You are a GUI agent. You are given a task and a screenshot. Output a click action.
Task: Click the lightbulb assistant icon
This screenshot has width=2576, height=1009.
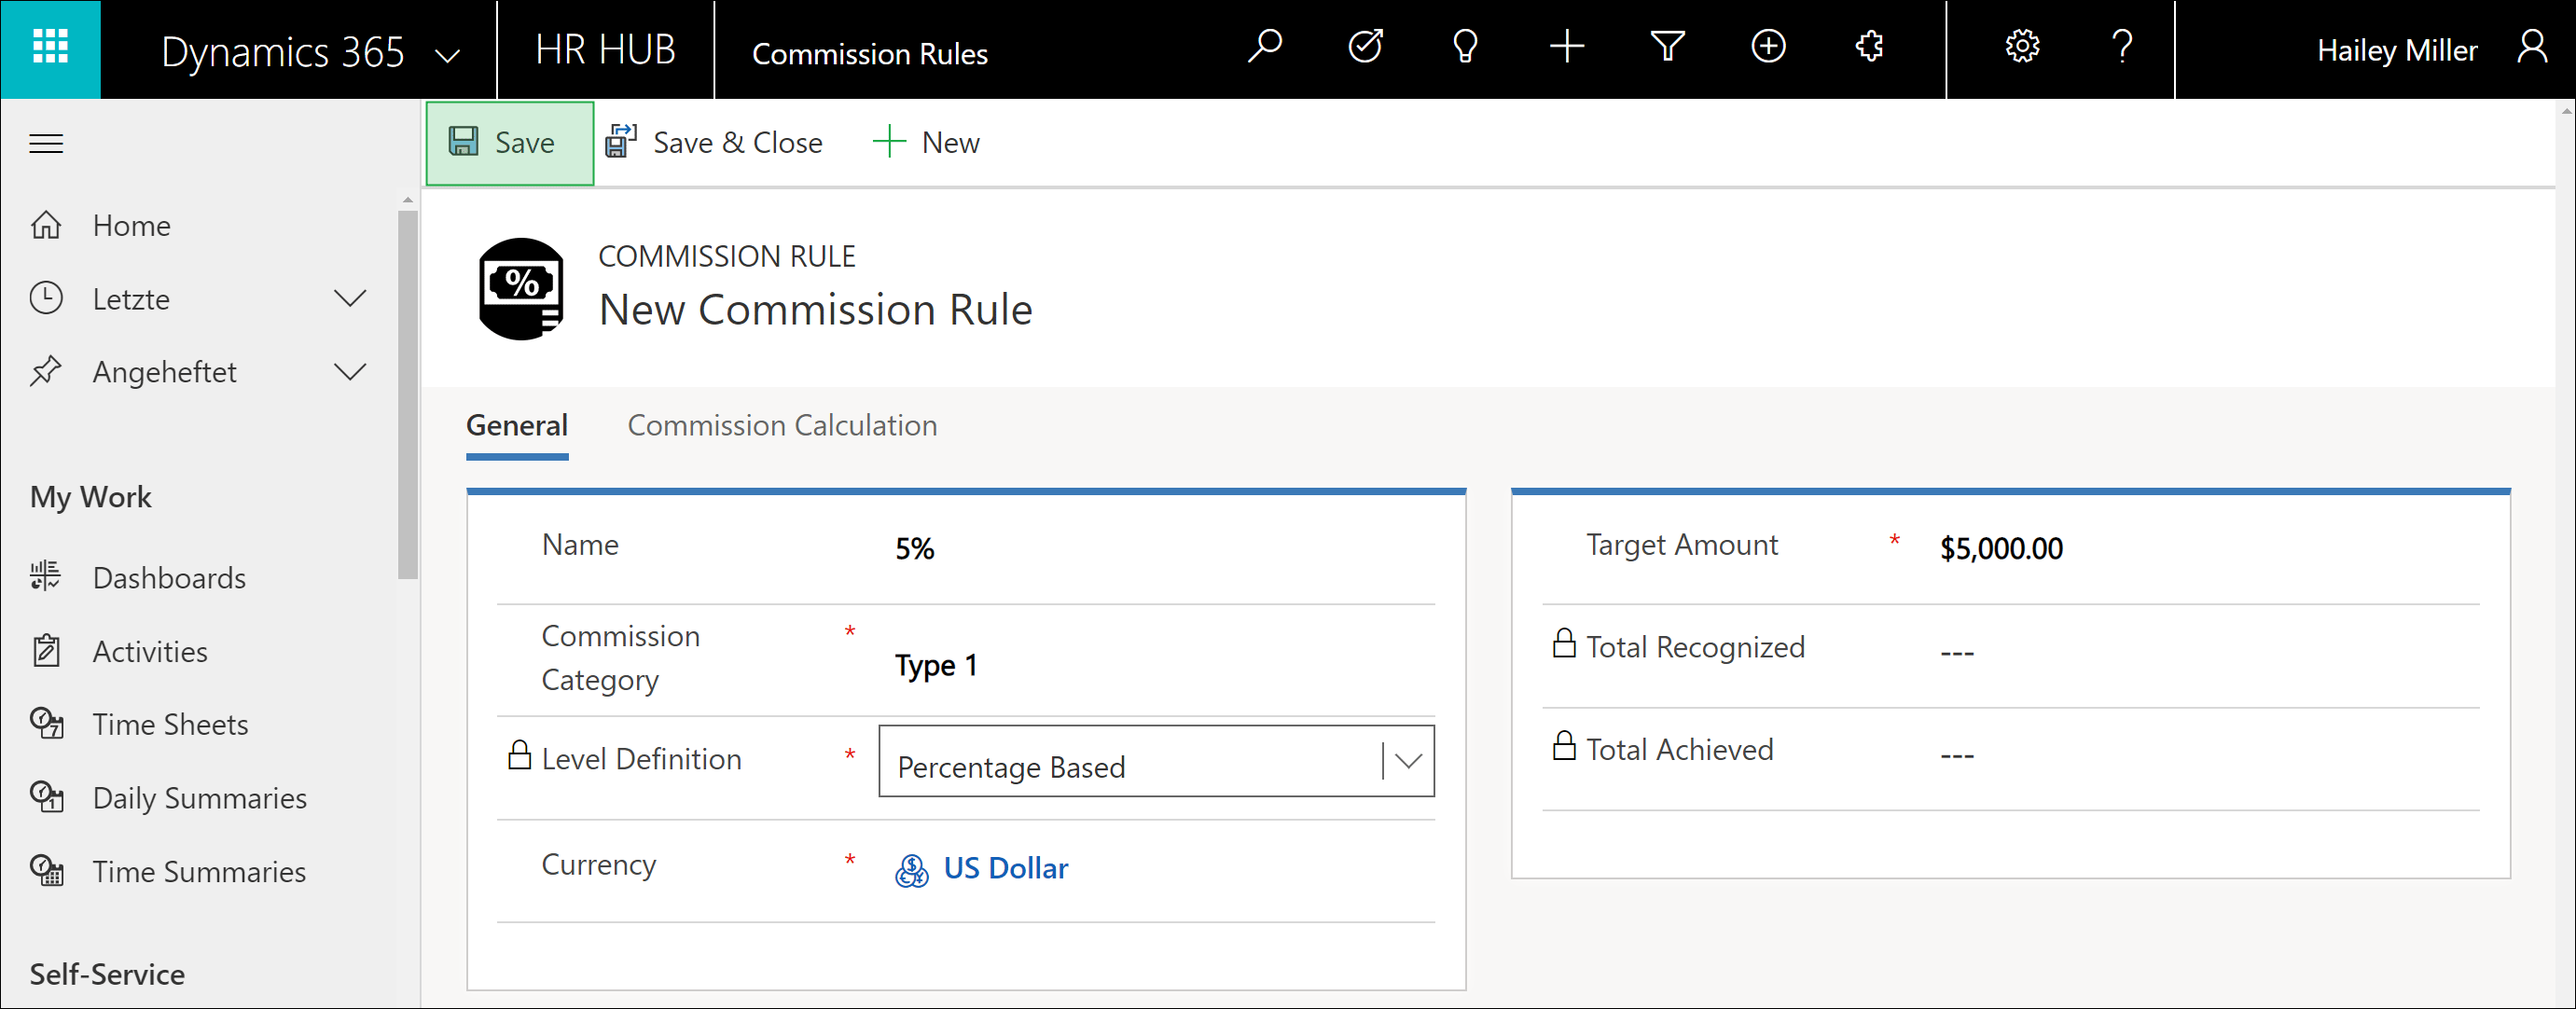[x=1465, y=47]
